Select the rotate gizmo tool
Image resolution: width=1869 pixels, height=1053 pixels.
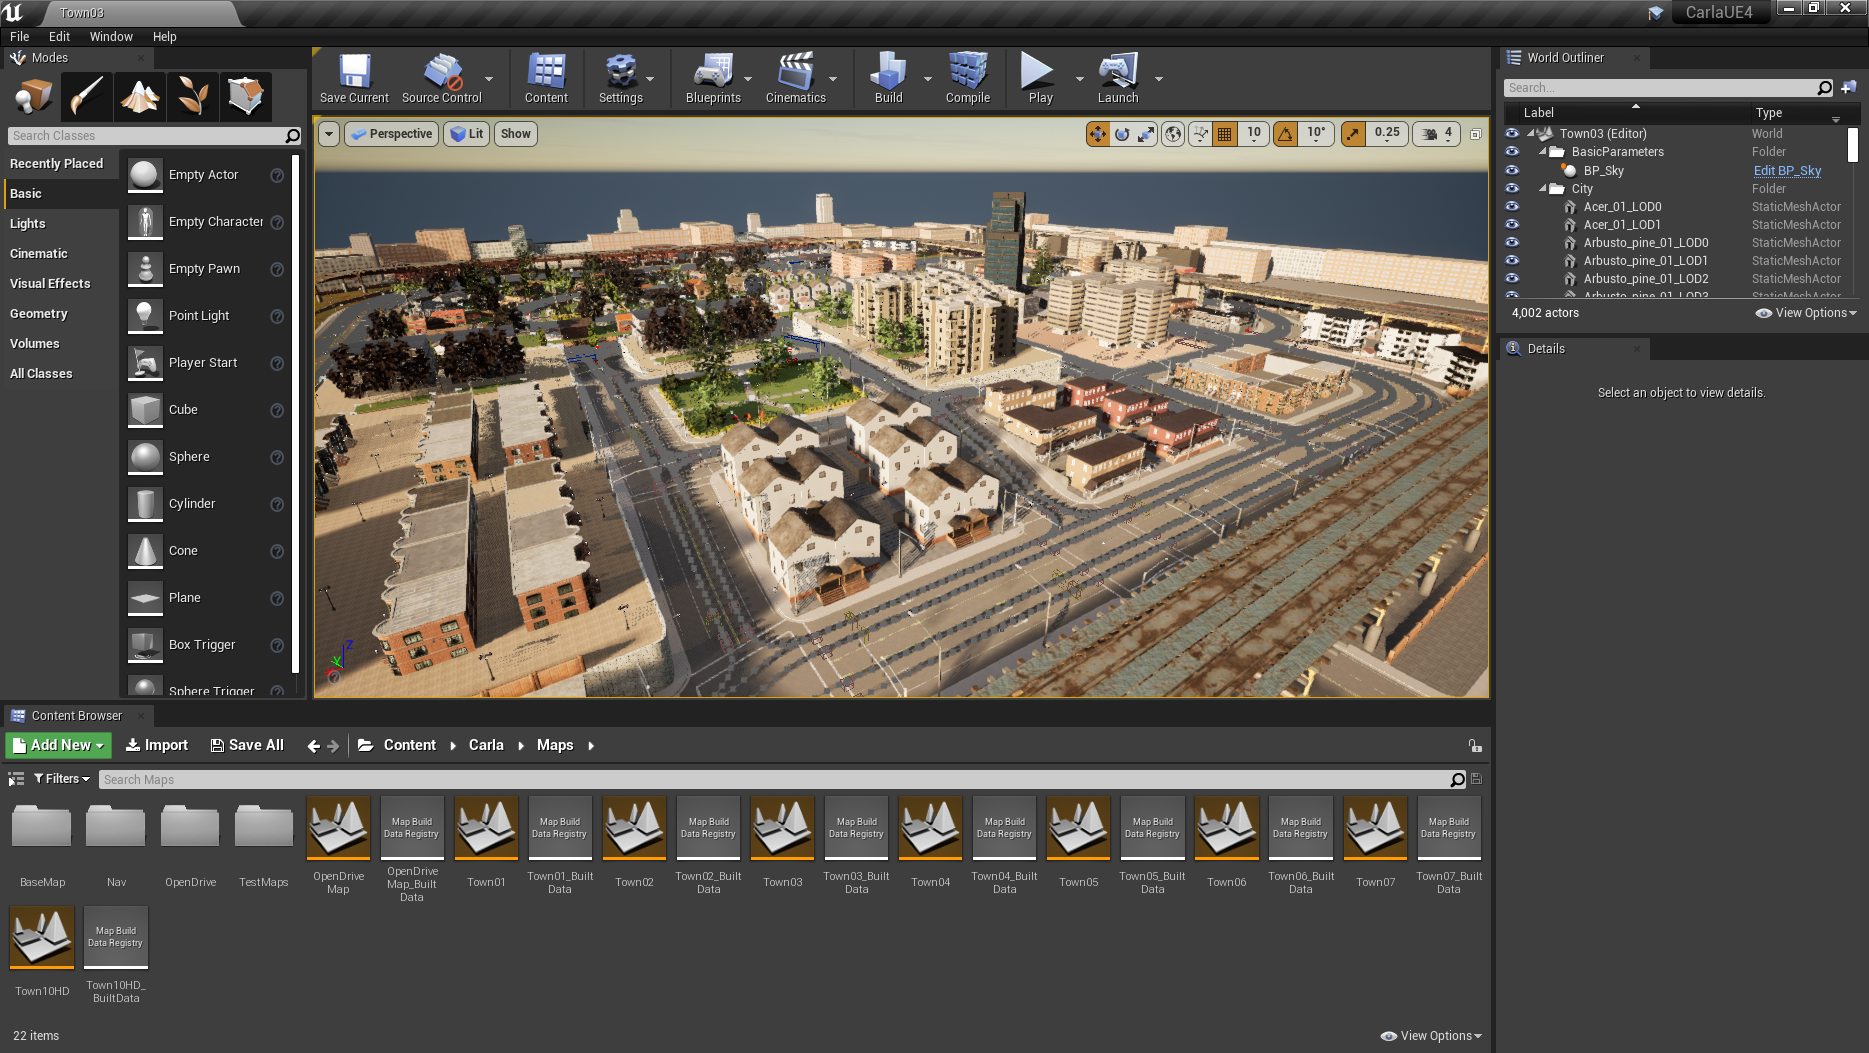click(x=1122, y=134)
